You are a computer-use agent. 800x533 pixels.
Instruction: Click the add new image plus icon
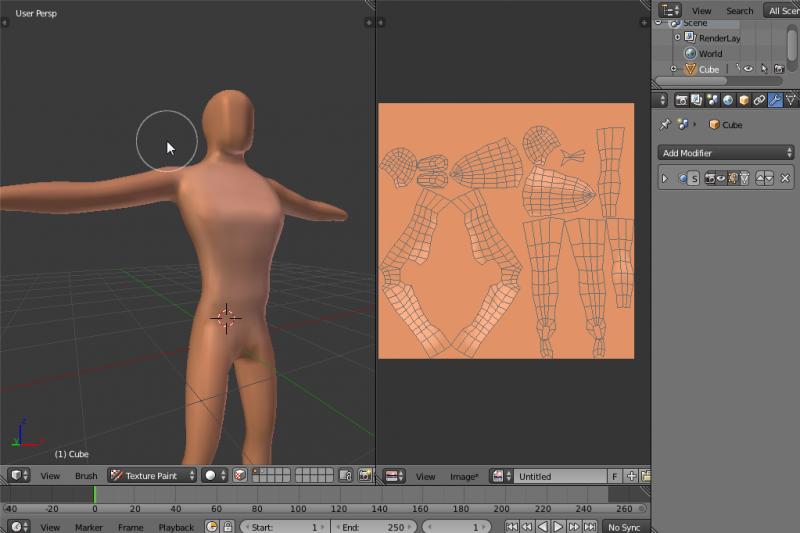631,477
